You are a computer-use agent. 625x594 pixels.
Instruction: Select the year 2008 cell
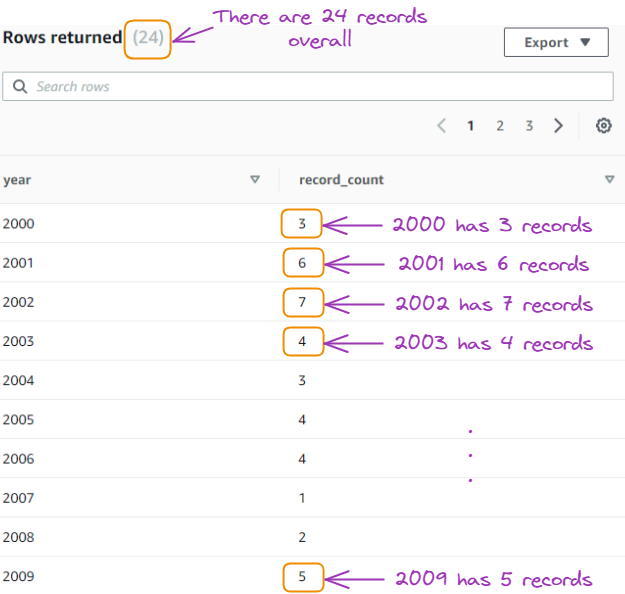click(x=19, y=537)
